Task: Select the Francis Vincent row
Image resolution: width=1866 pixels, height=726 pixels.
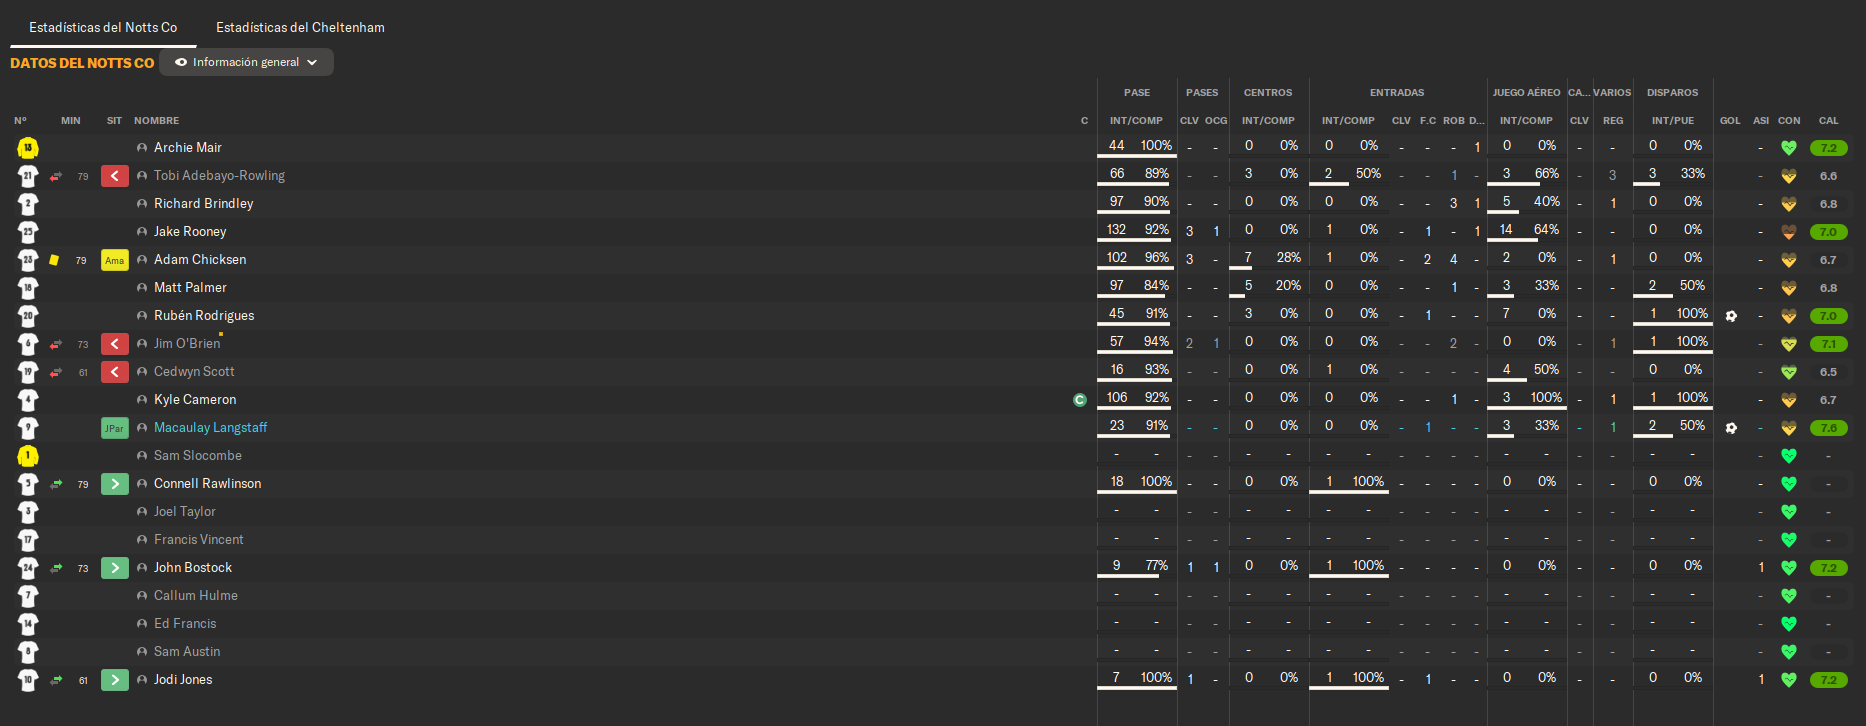Action: [932, 540]
